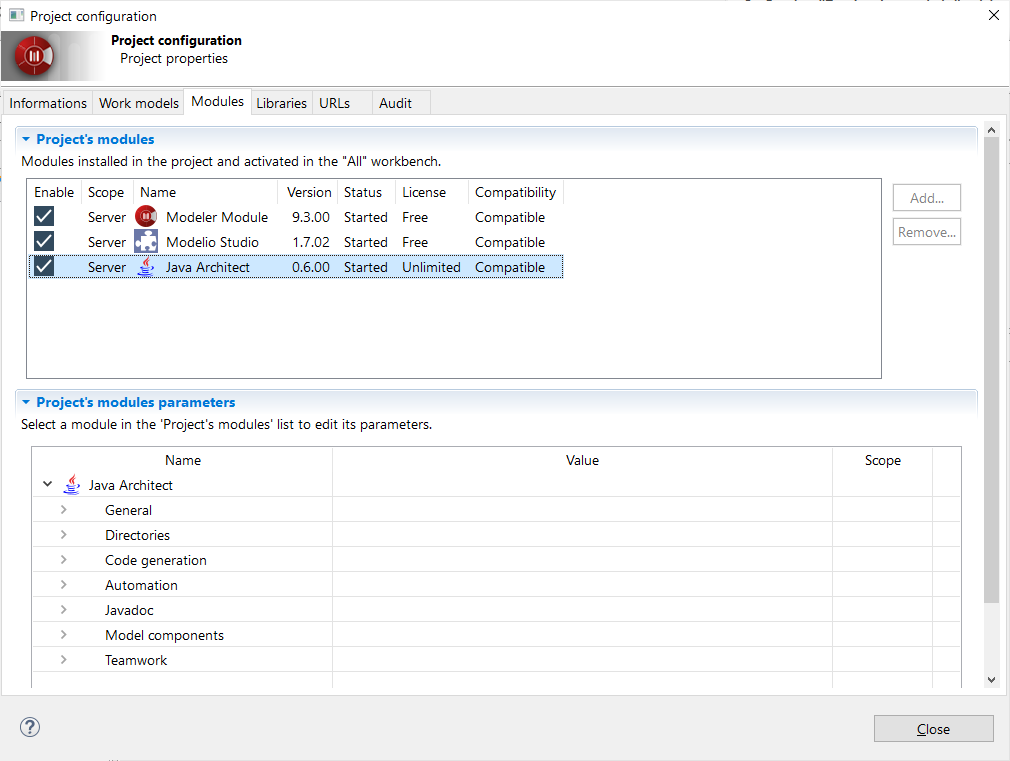Expand the Javadoc parameters group
The image size is (1010, 761).
tap(63, 610)
